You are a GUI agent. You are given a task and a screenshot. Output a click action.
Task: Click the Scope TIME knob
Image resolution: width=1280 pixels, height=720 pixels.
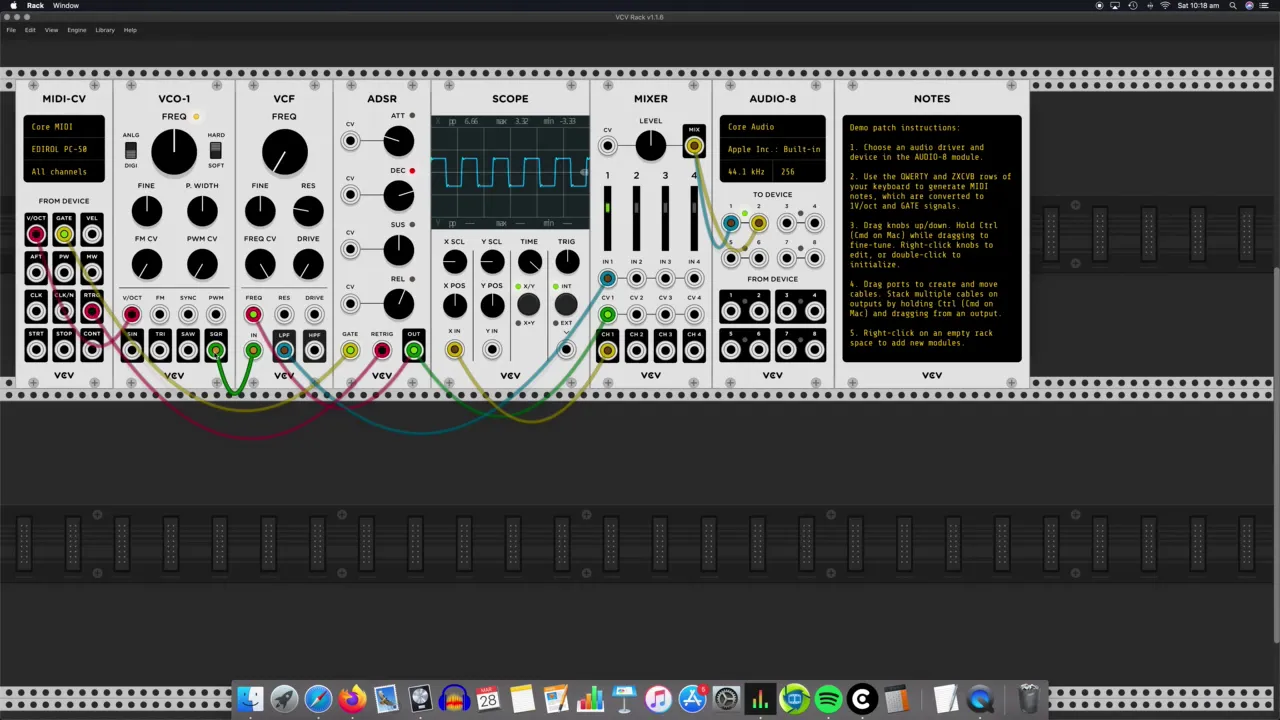[529, 262]
